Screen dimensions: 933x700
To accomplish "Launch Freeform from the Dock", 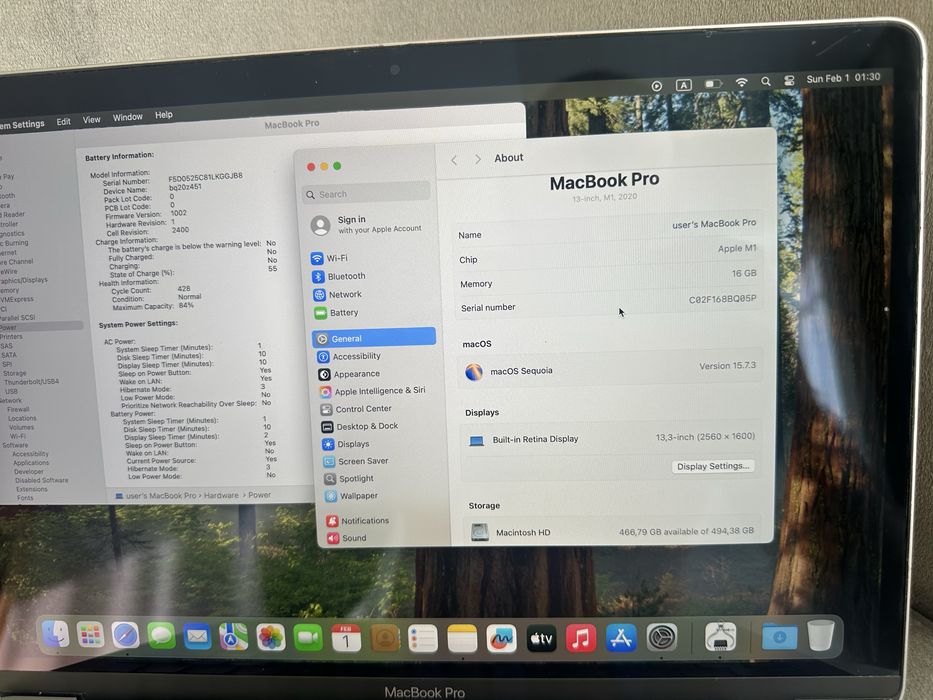I will pos(502,639).
